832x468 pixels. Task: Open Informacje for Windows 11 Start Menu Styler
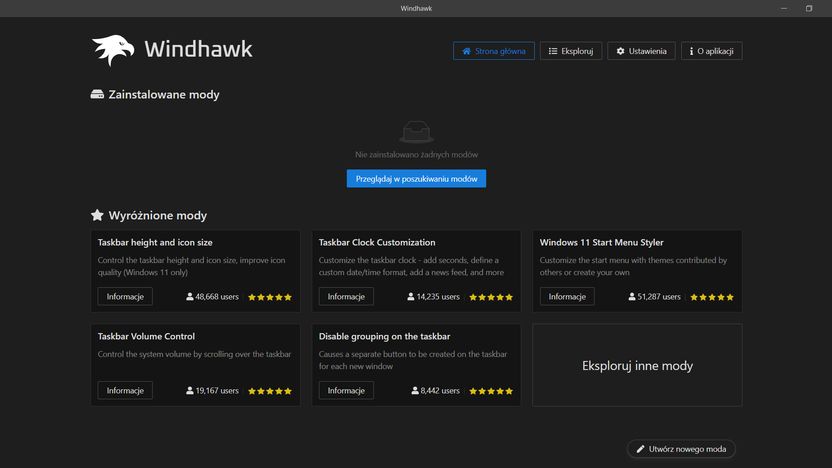coord(567,297)
